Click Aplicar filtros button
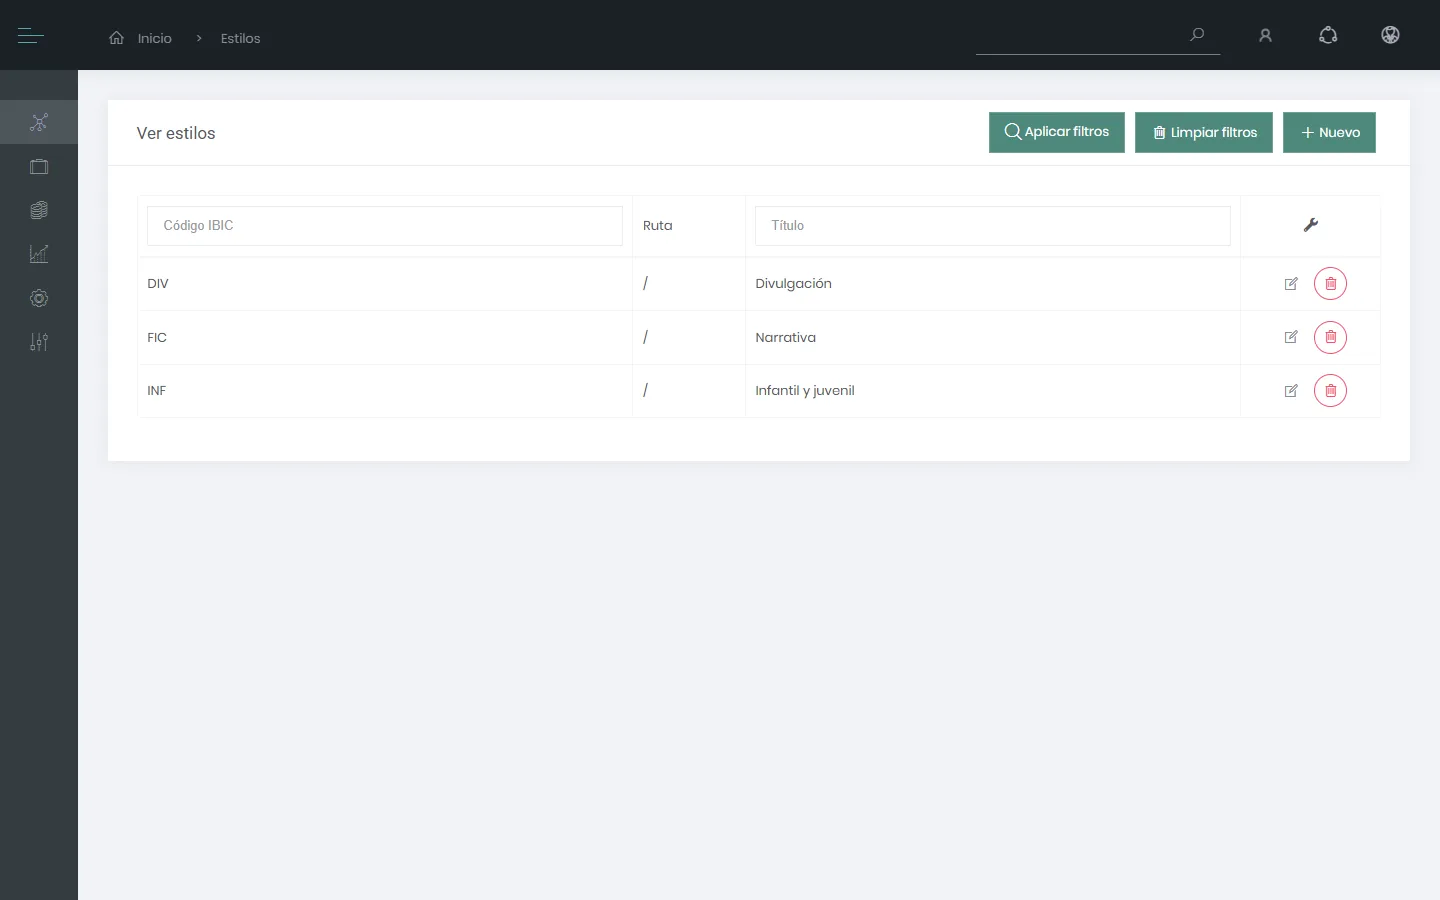Image resolution: width=1440 pixels, height=900 pixels. 1057,132
